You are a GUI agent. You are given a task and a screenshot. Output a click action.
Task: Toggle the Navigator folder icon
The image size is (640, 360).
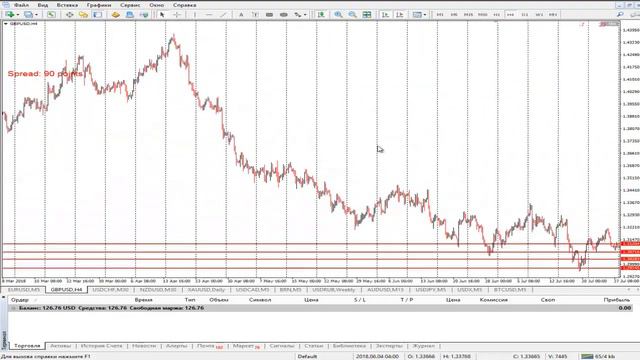click(x=83, y=15)
